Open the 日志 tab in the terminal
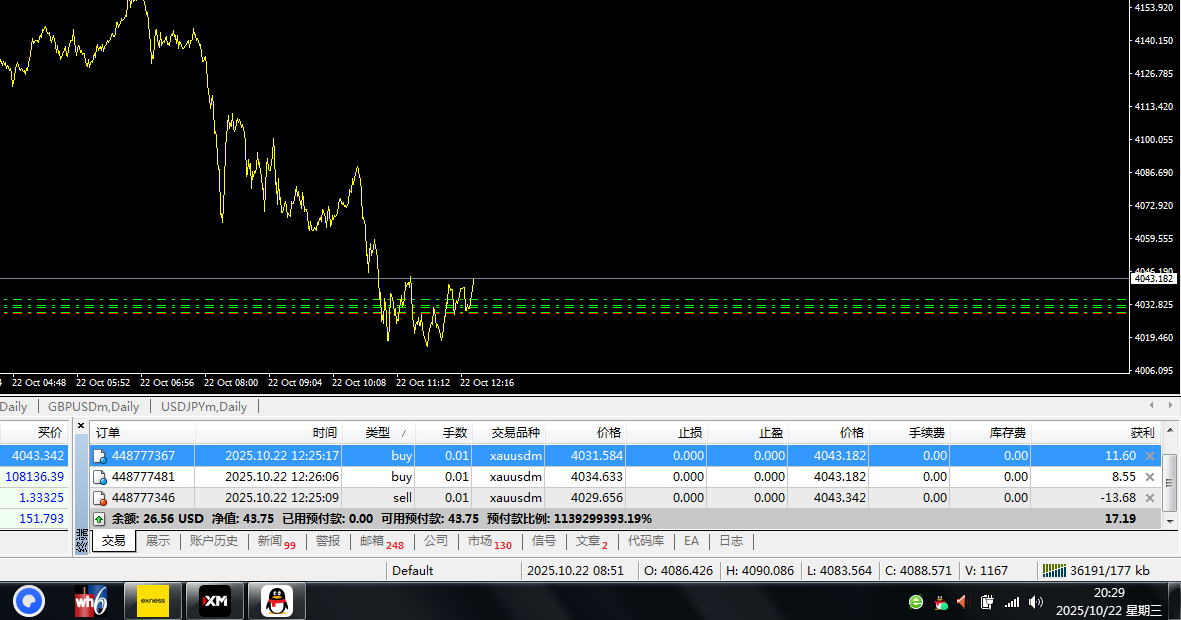 (731, 541)
